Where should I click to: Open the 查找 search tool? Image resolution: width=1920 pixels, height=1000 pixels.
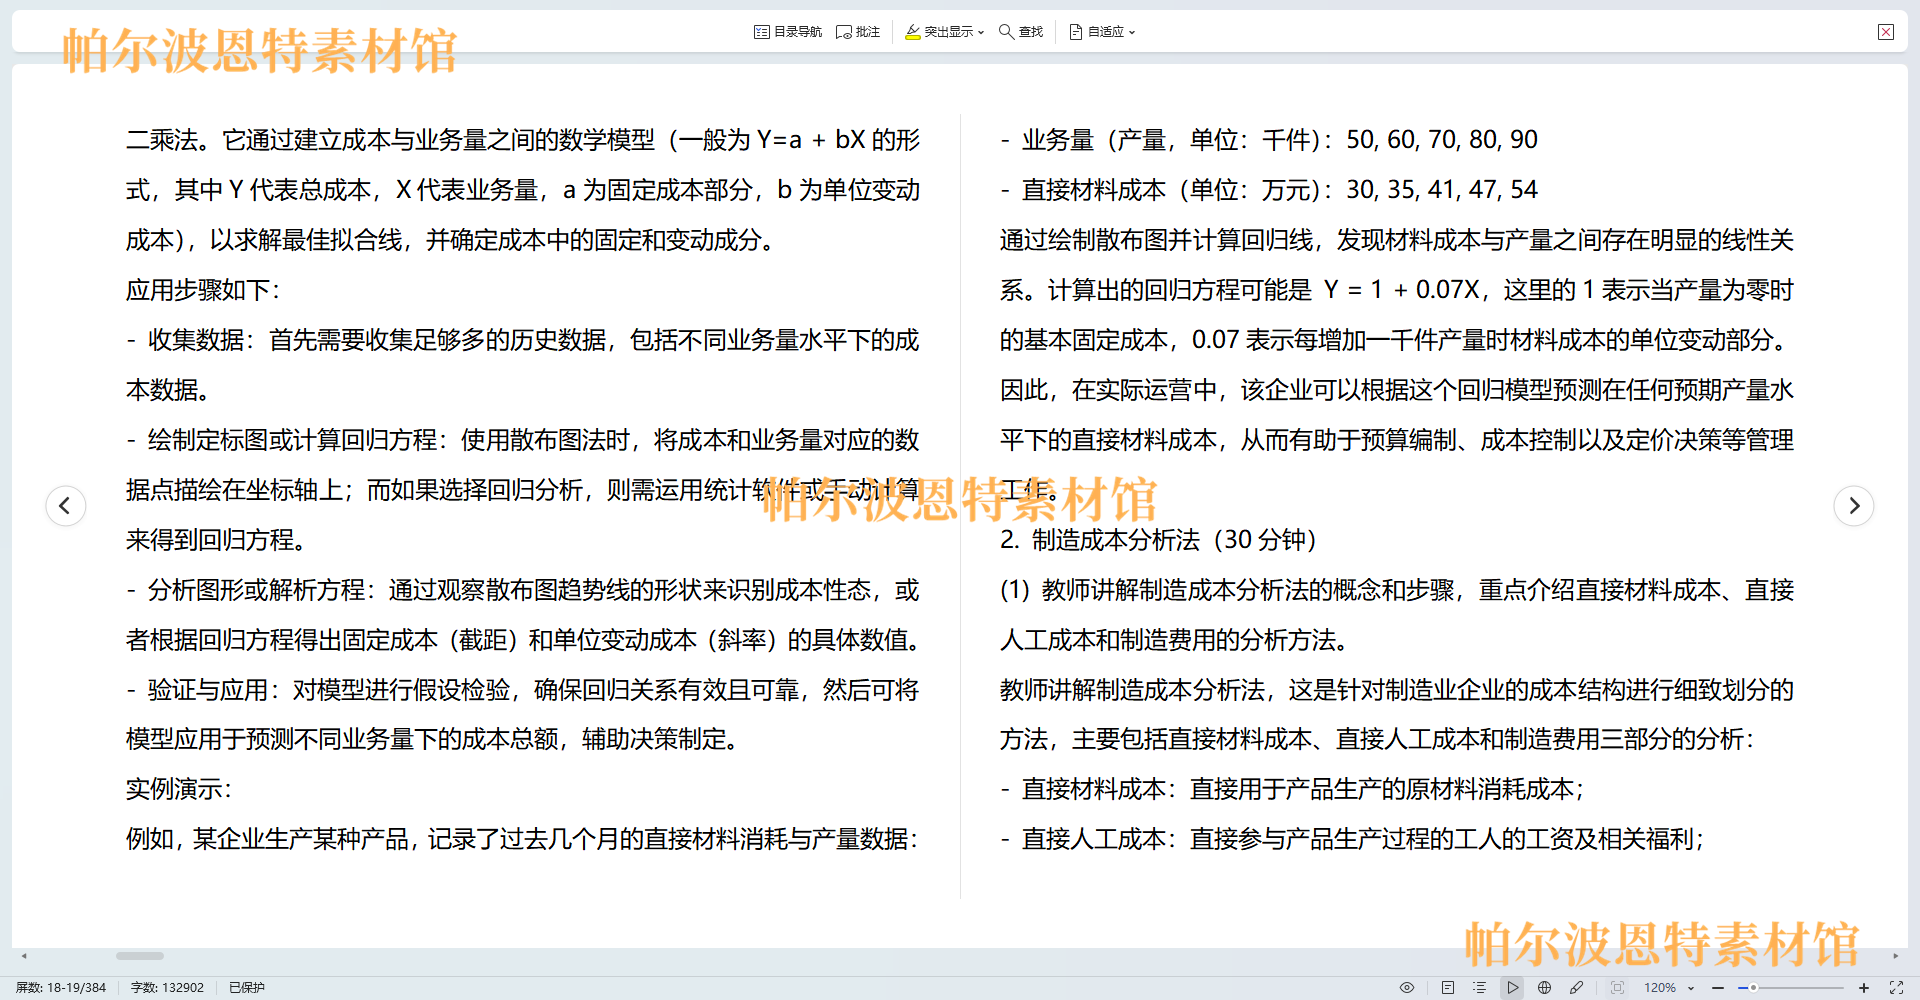pyautogui.click(x=1021, y=32)
